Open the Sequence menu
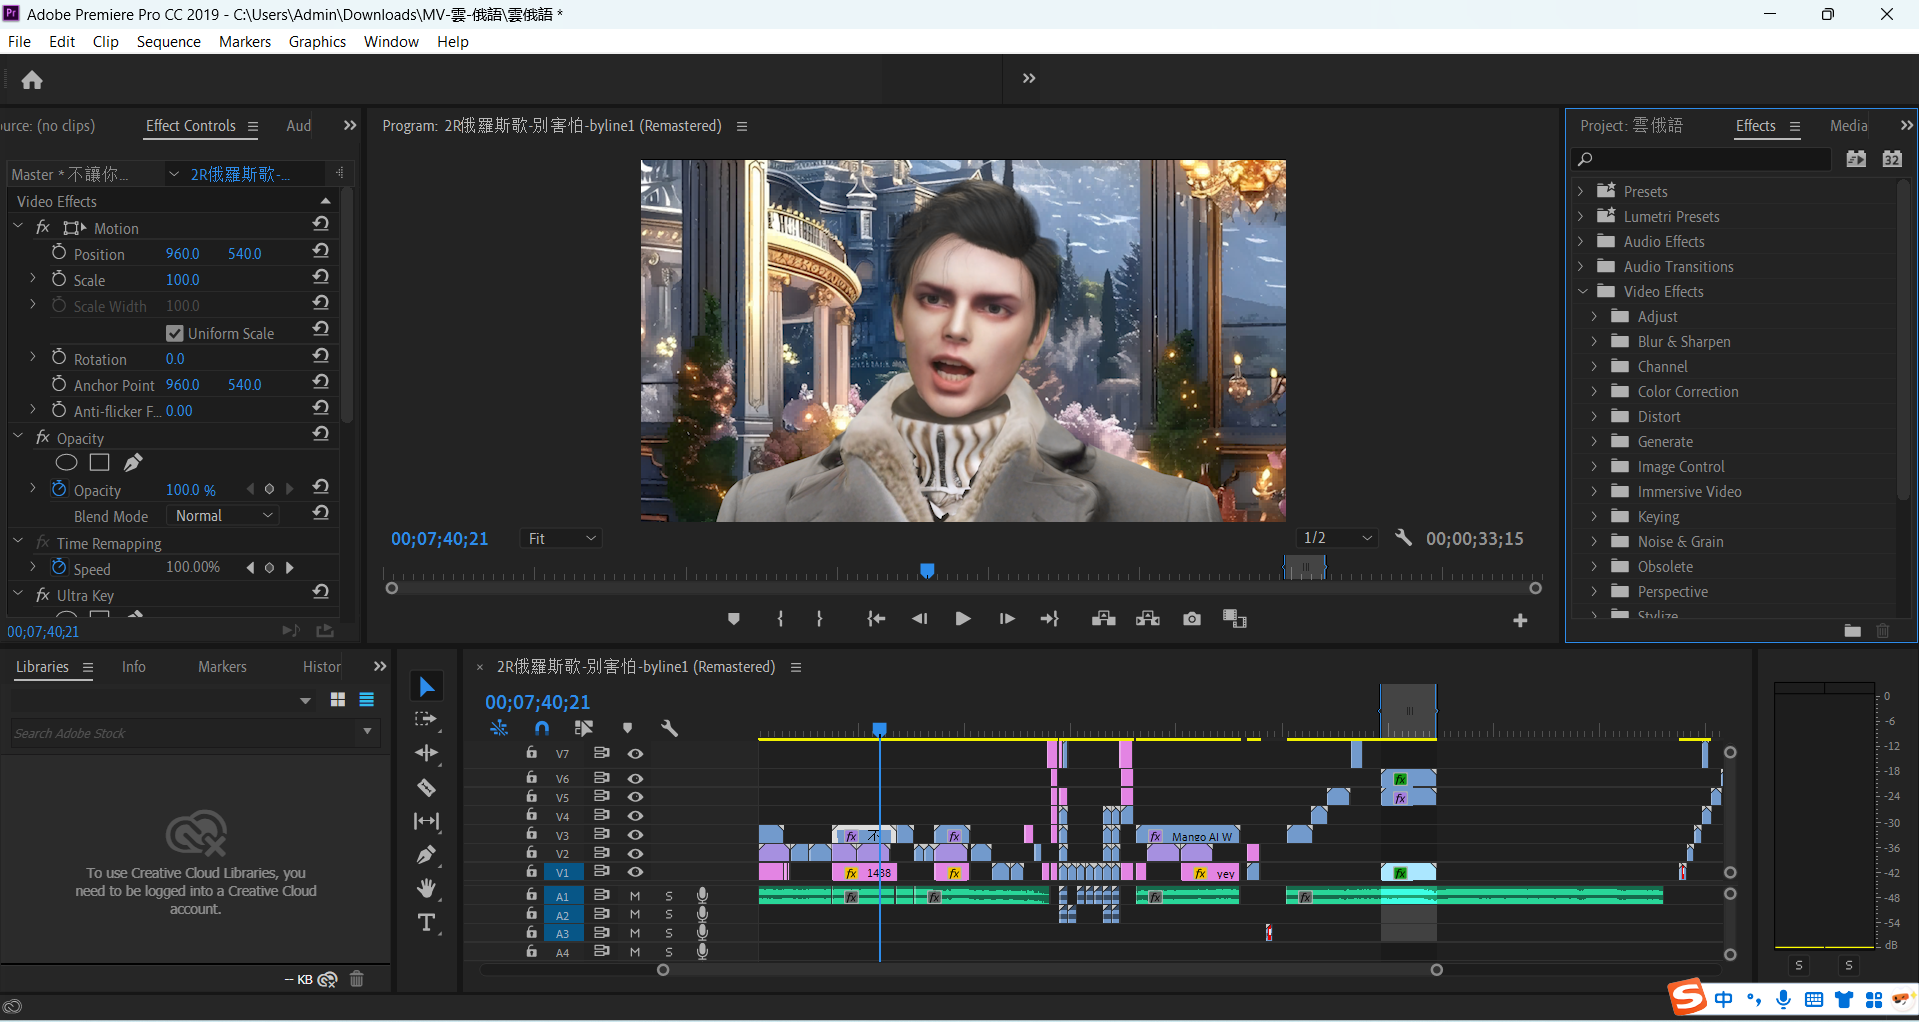Screen dimensions: 1920x1022 168,42
